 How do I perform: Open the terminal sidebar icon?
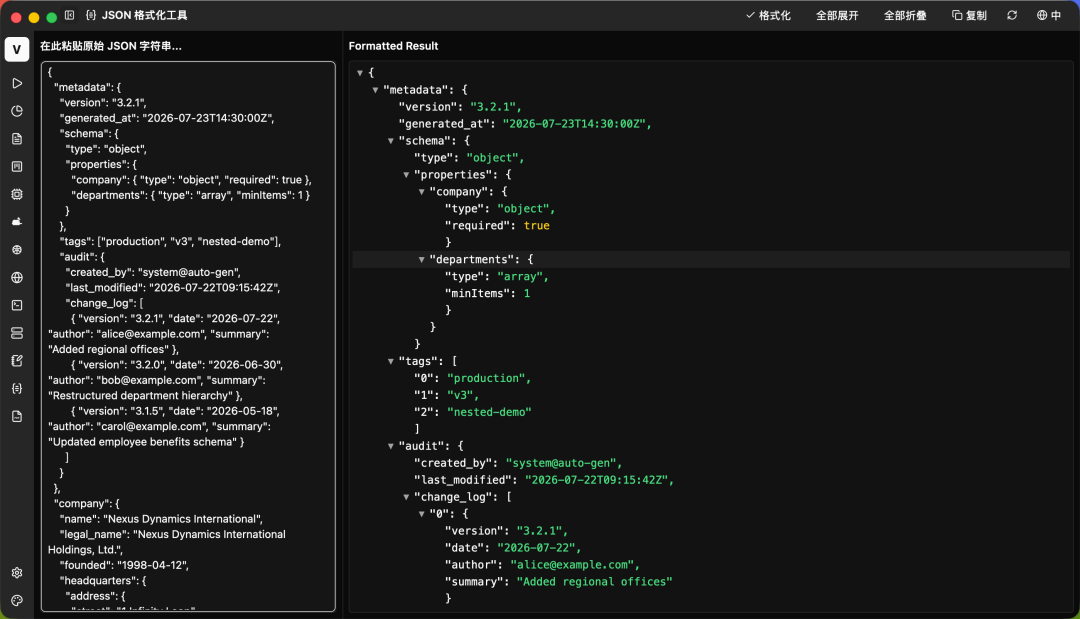(17, 305)
